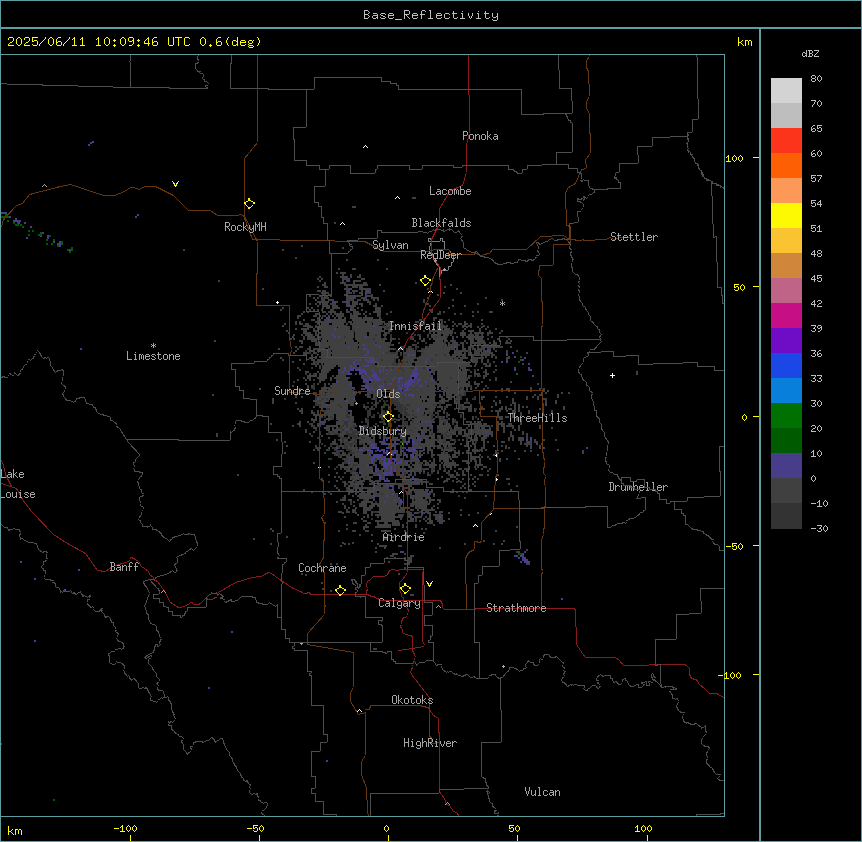
Task: Click the Innisfail city label
Action: [415, 326]
